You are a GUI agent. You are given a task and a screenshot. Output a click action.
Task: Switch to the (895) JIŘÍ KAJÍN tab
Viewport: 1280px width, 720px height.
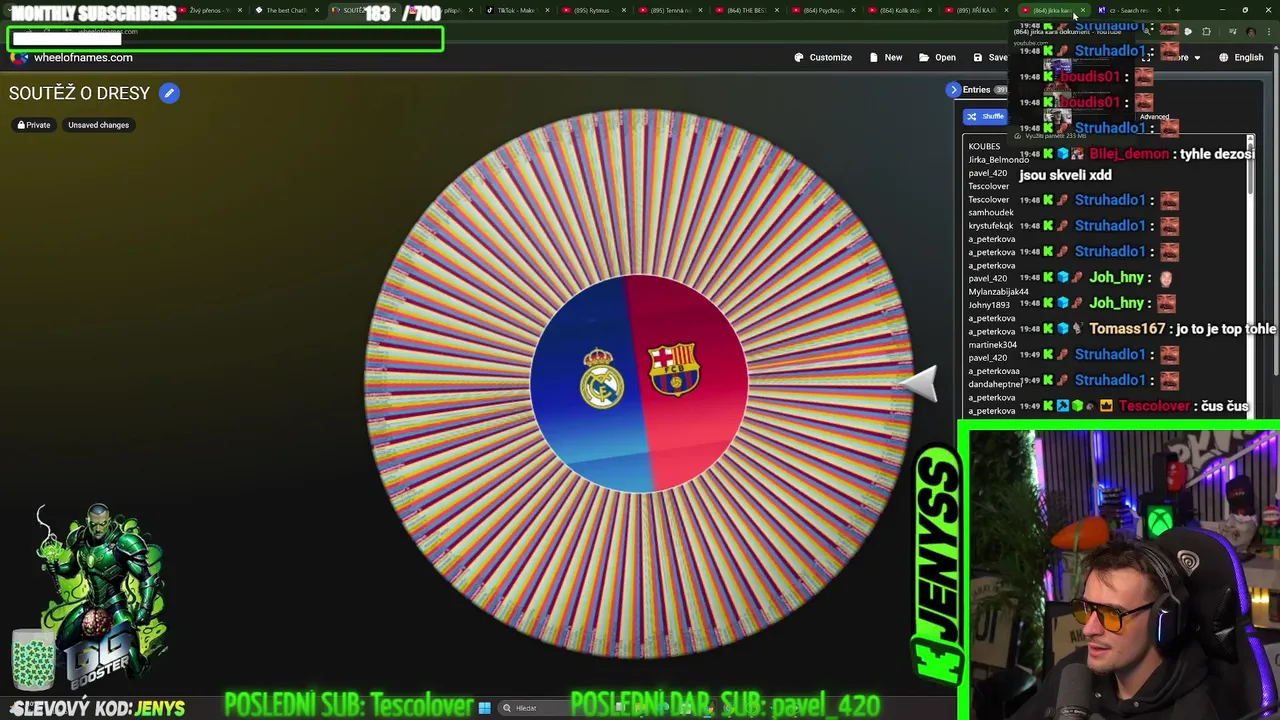tap(975, 10)
